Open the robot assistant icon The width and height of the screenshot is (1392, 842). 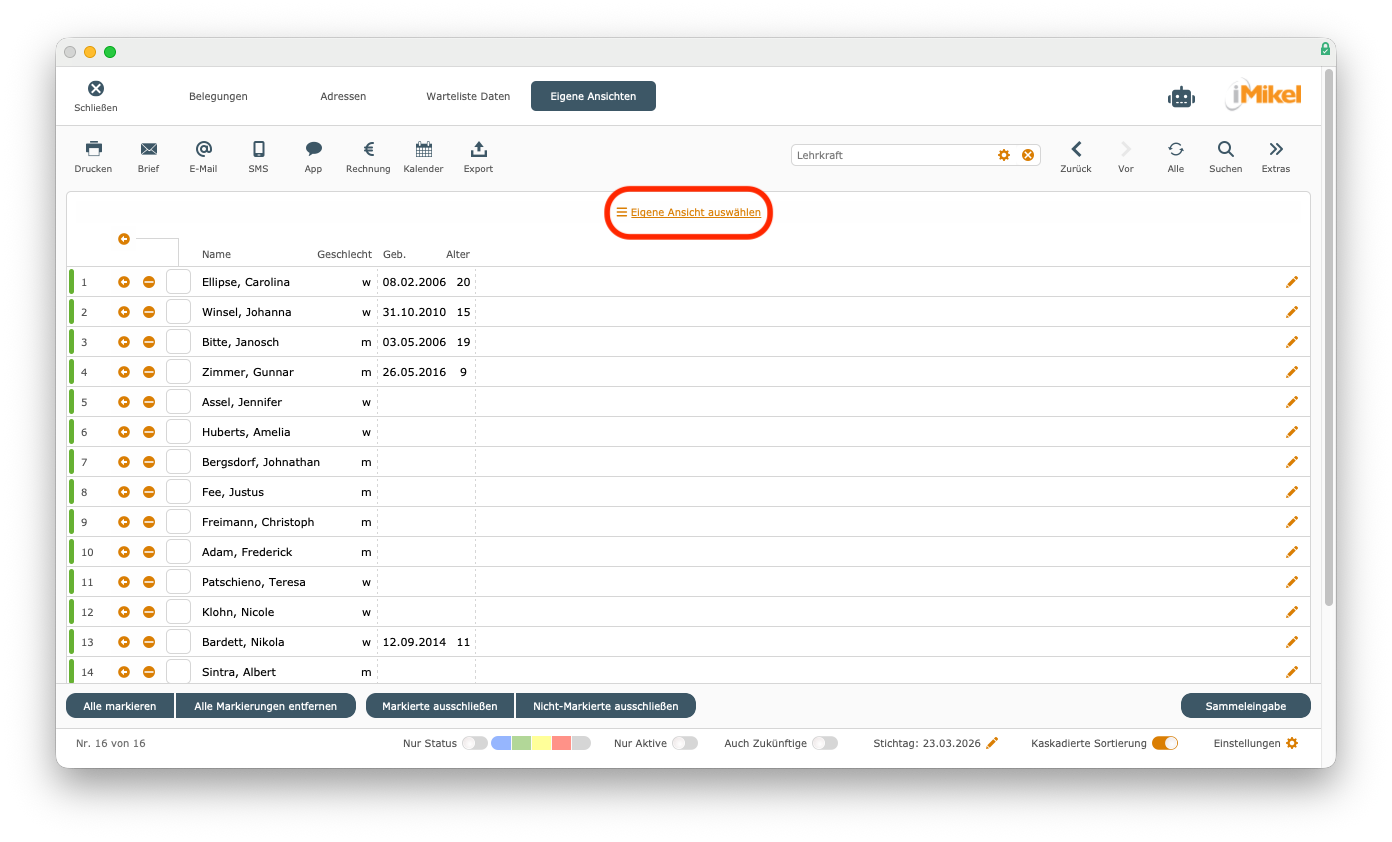pos(1181,97)
